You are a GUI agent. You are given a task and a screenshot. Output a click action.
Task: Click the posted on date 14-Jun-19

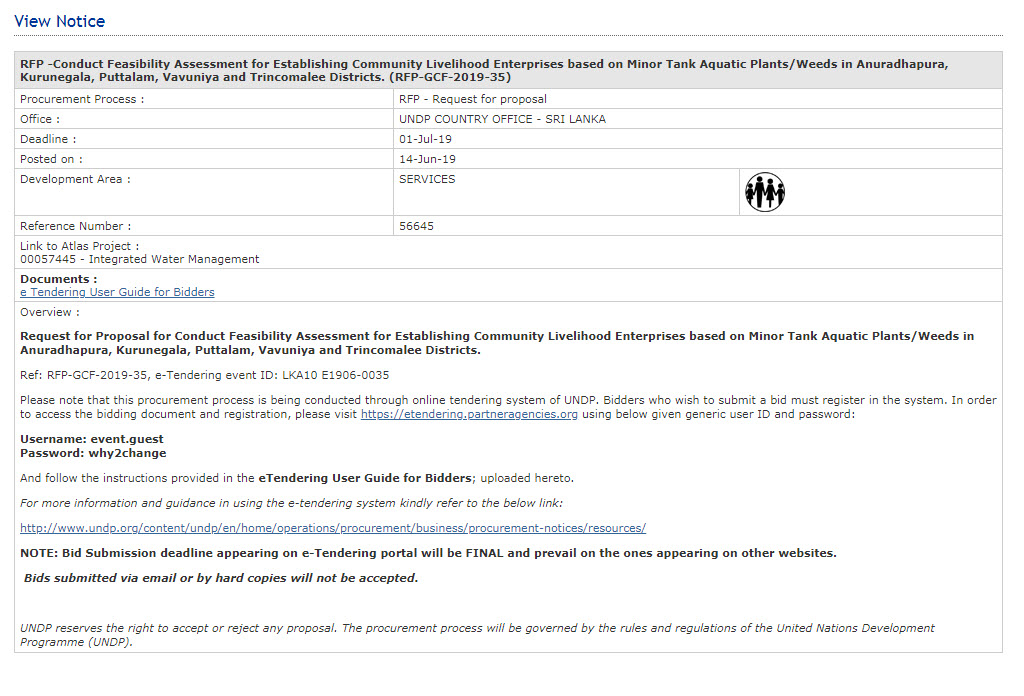click(426, 159)
